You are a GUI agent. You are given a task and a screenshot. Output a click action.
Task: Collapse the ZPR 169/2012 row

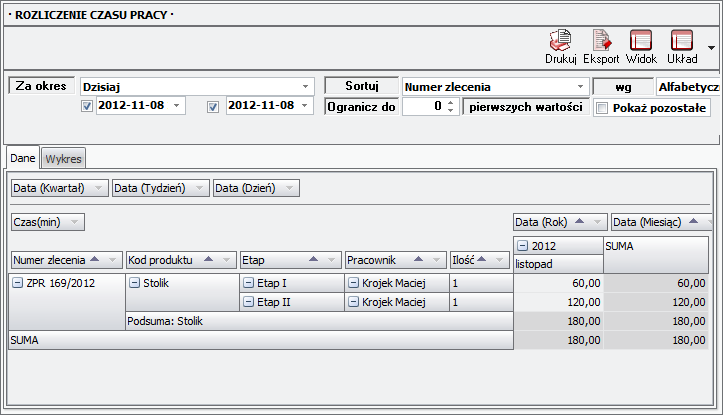coord(17,283)
